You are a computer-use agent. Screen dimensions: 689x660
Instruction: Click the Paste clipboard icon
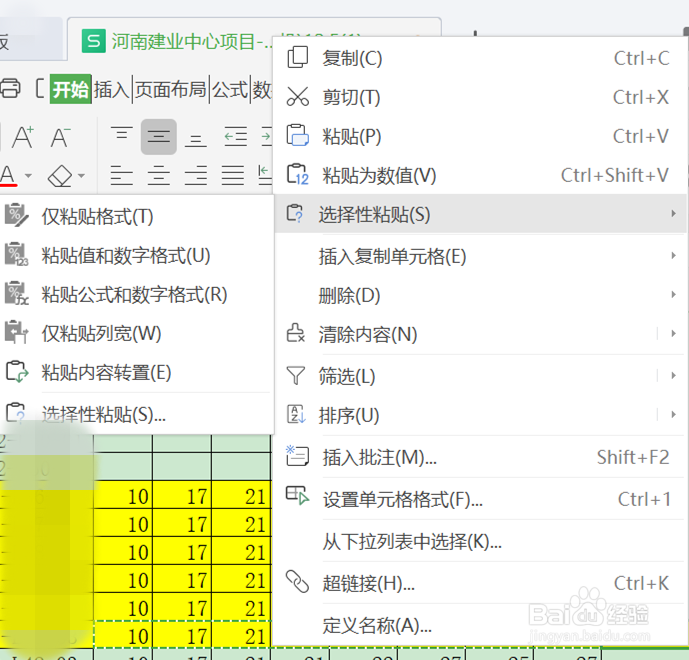297,135
